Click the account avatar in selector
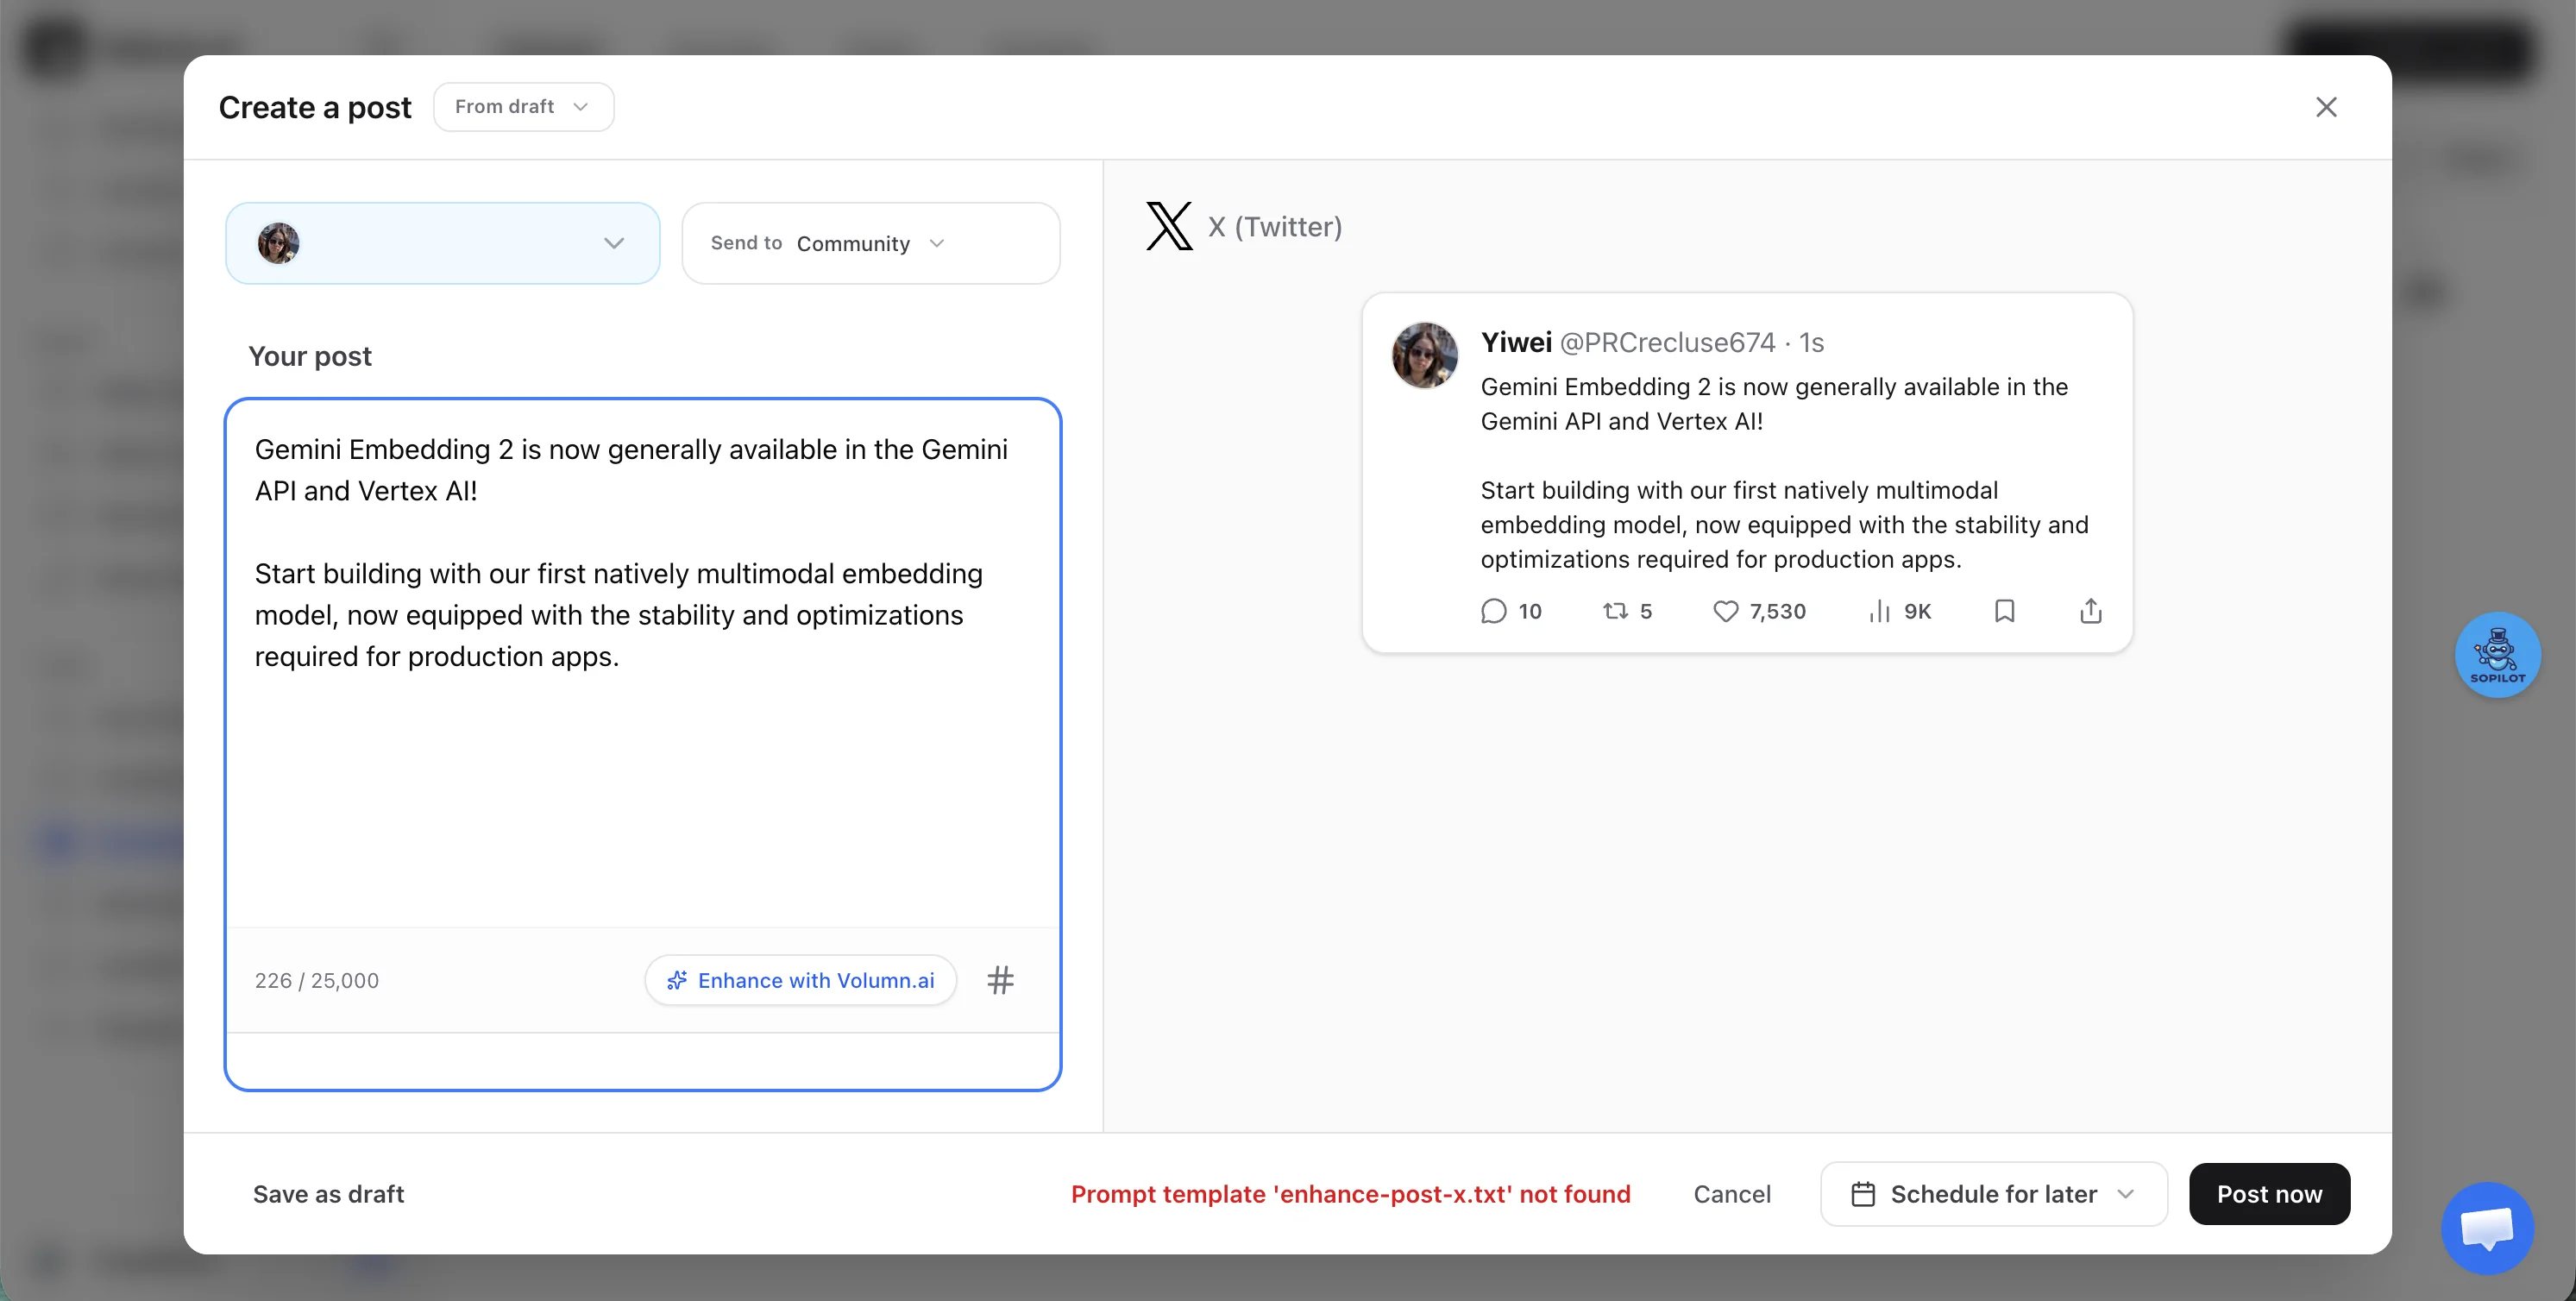 [x=279, y=243]
